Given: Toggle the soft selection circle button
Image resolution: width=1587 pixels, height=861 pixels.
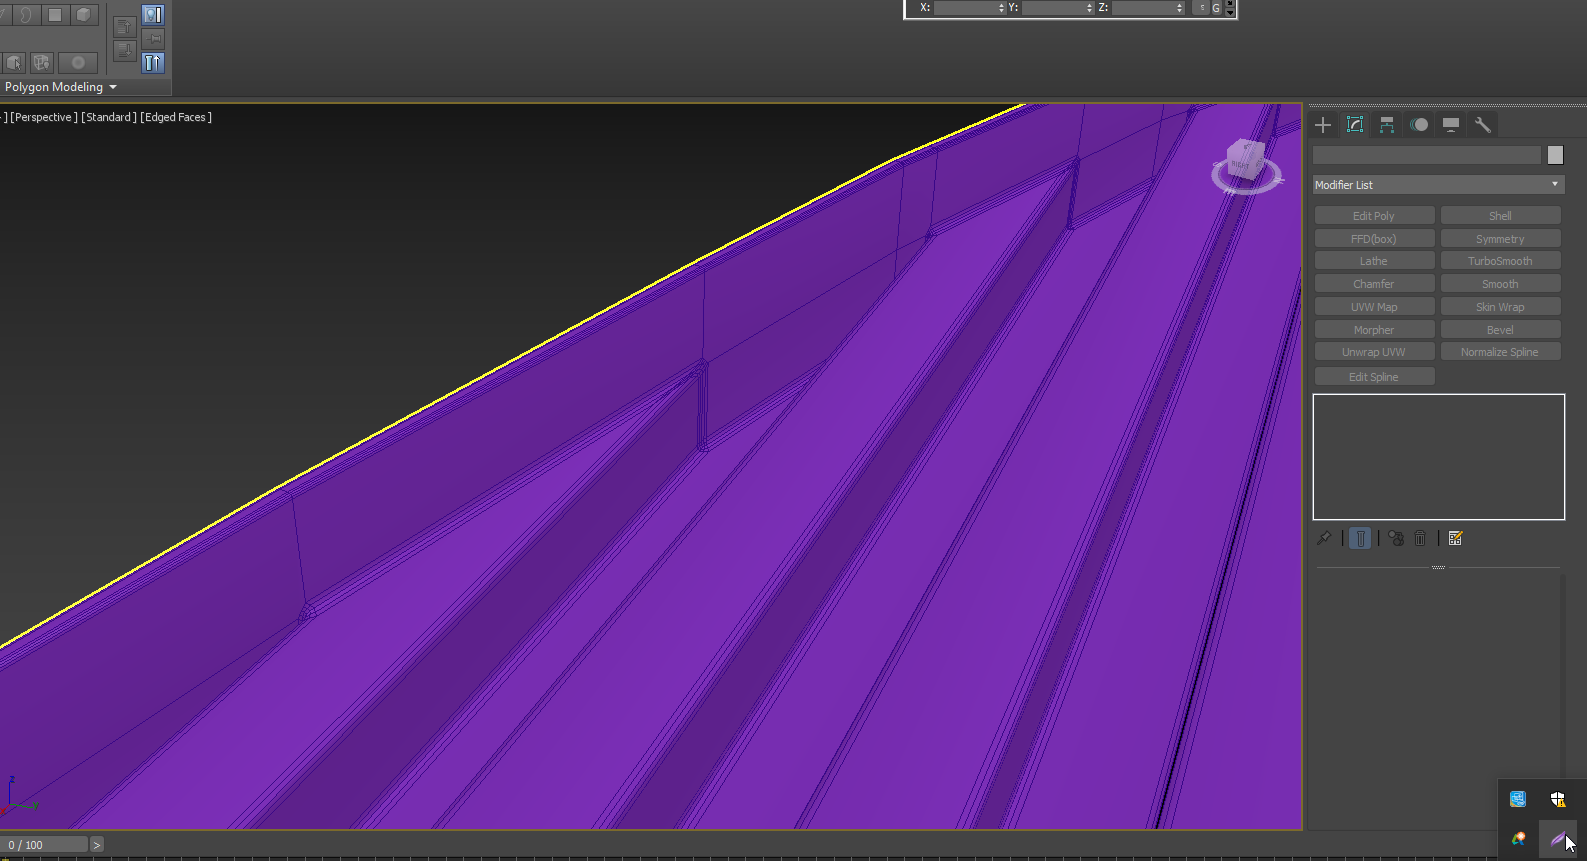Looking at the screenshot, I should (x=78, y=62).
